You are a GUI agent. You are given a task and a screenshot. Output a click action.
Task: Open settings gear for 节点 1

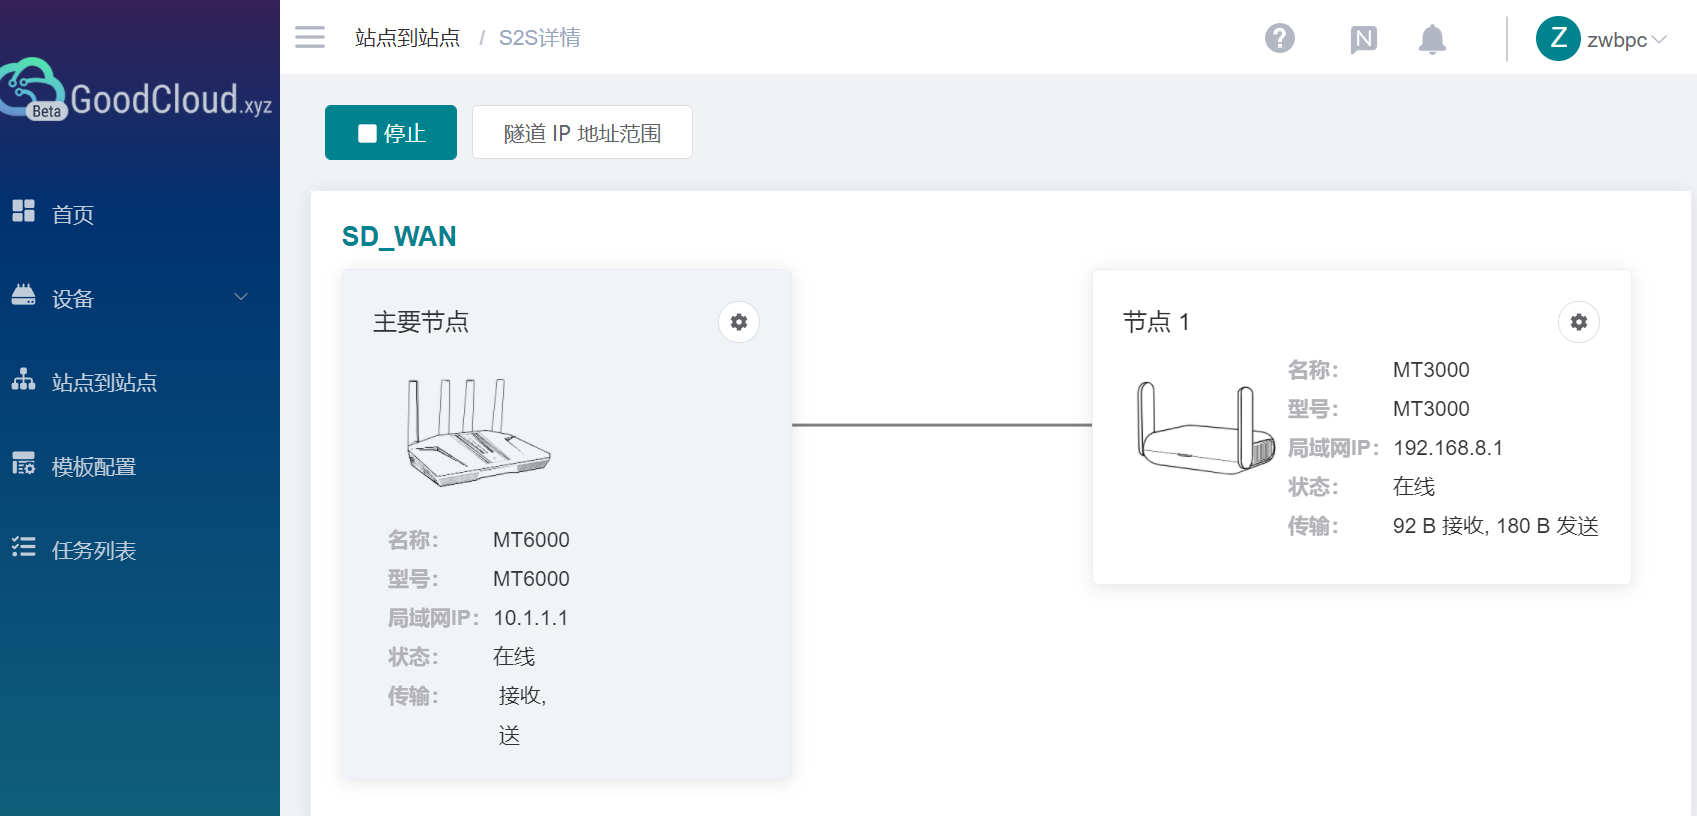(1578, 322)
